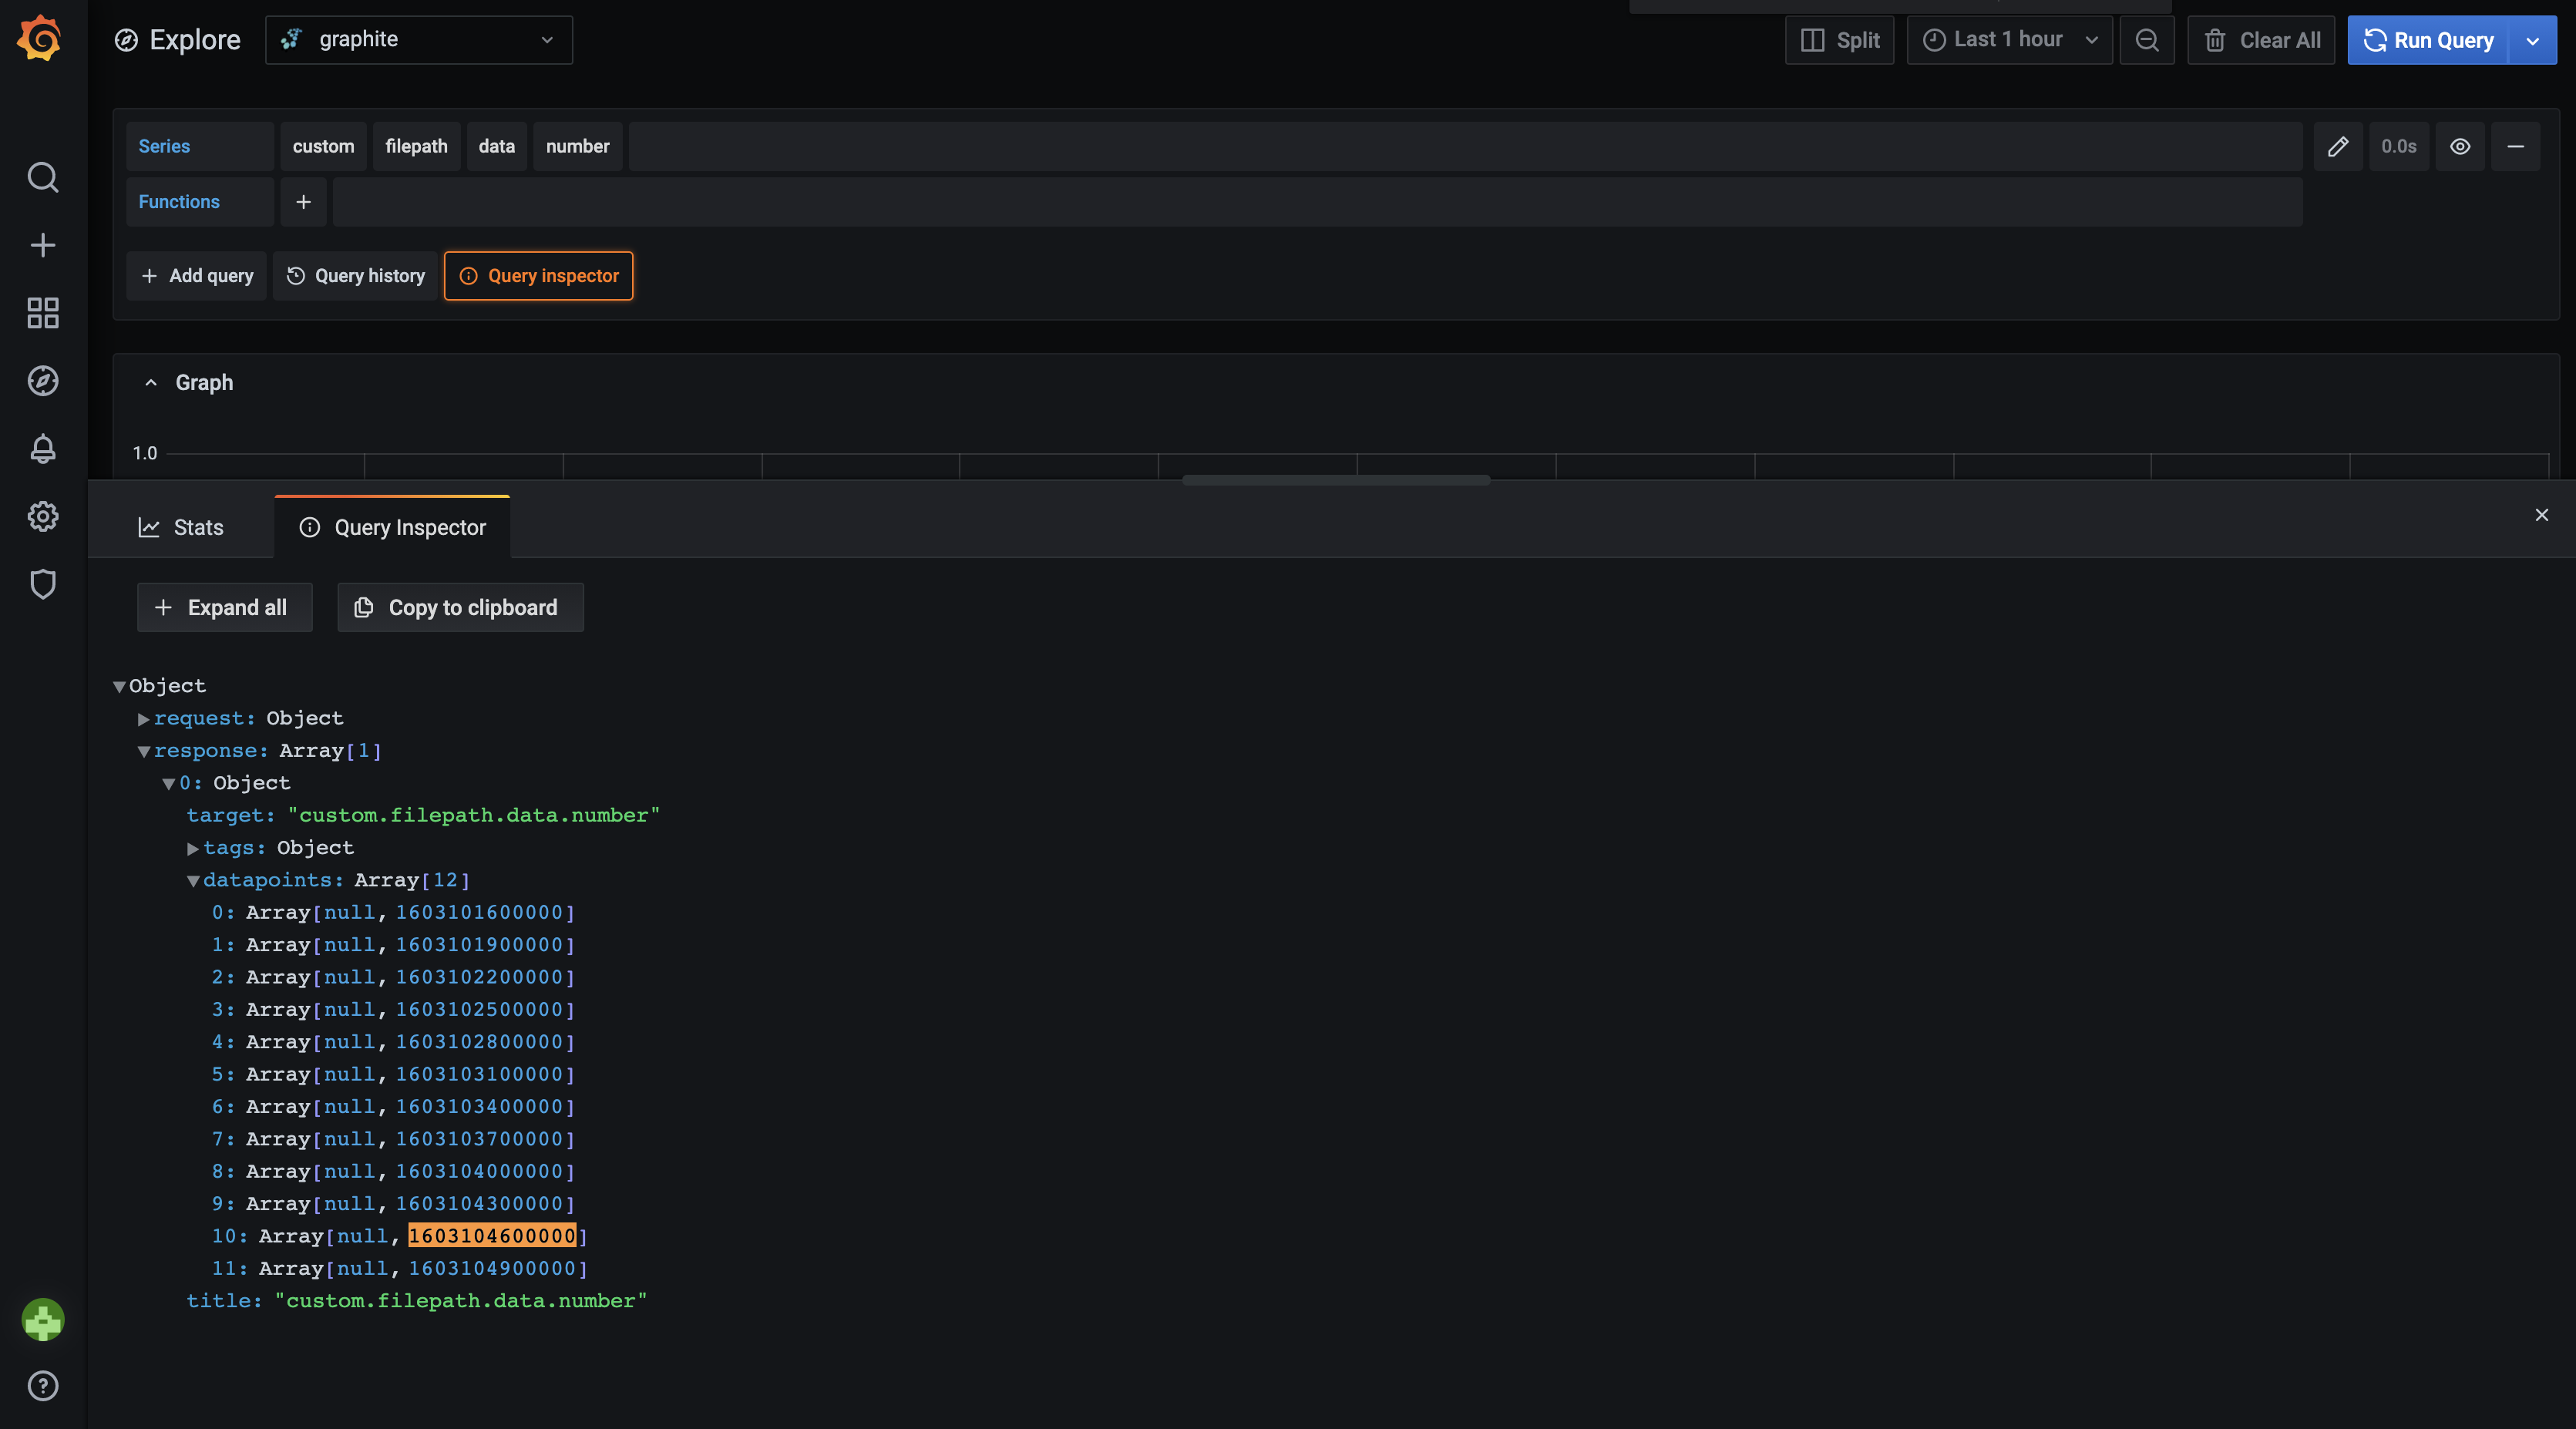The height and width of the screenshot is (1429, 2576).
Task: Toggle query visibility with the eye icon
Action: (x=2459, y=146)
